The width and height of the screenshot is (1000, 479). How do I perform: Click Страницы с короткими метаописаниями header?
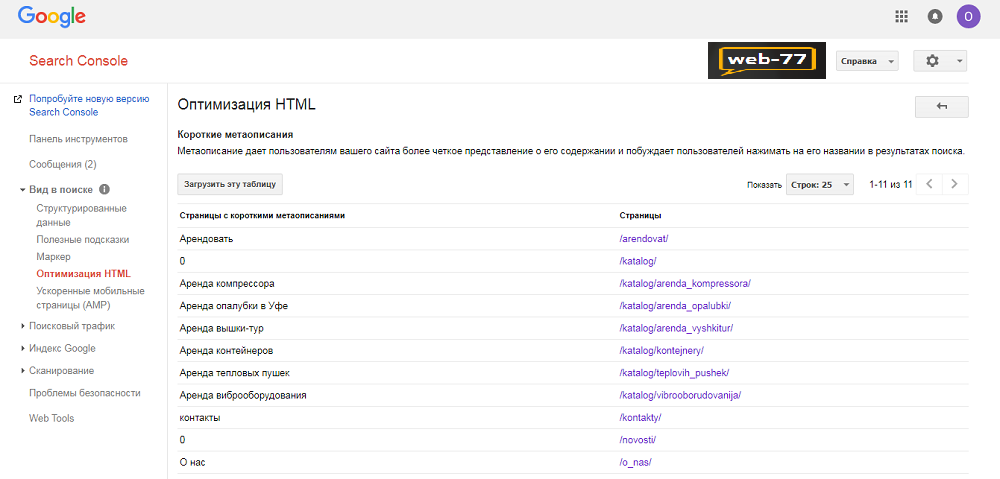click(x=262, y=216)
